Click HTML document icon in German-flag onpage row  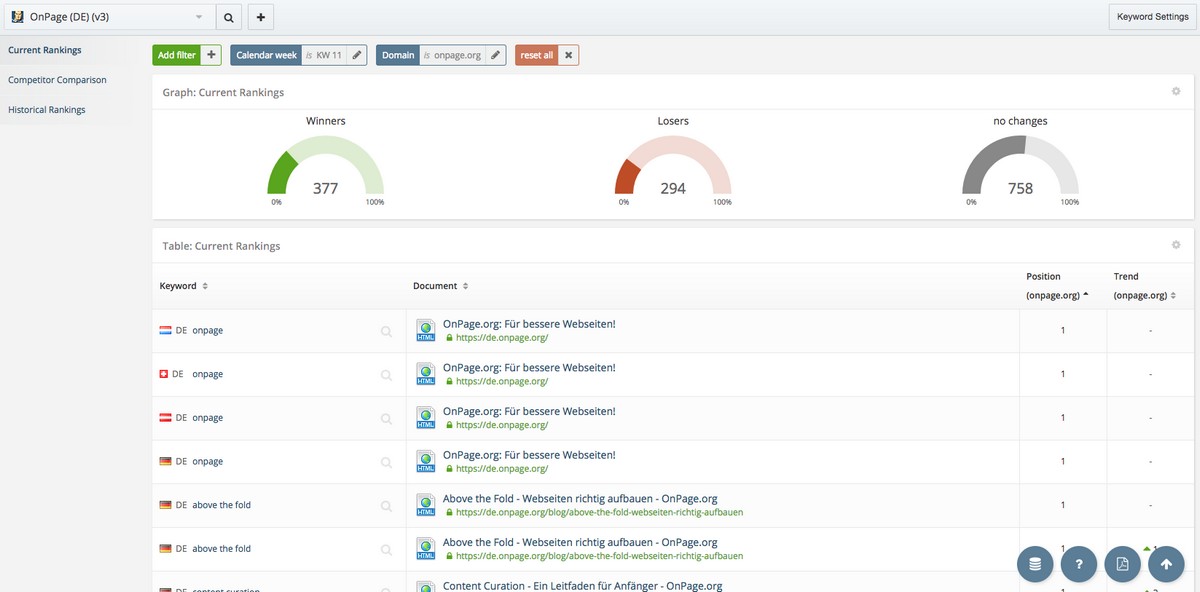coord(426,462)
